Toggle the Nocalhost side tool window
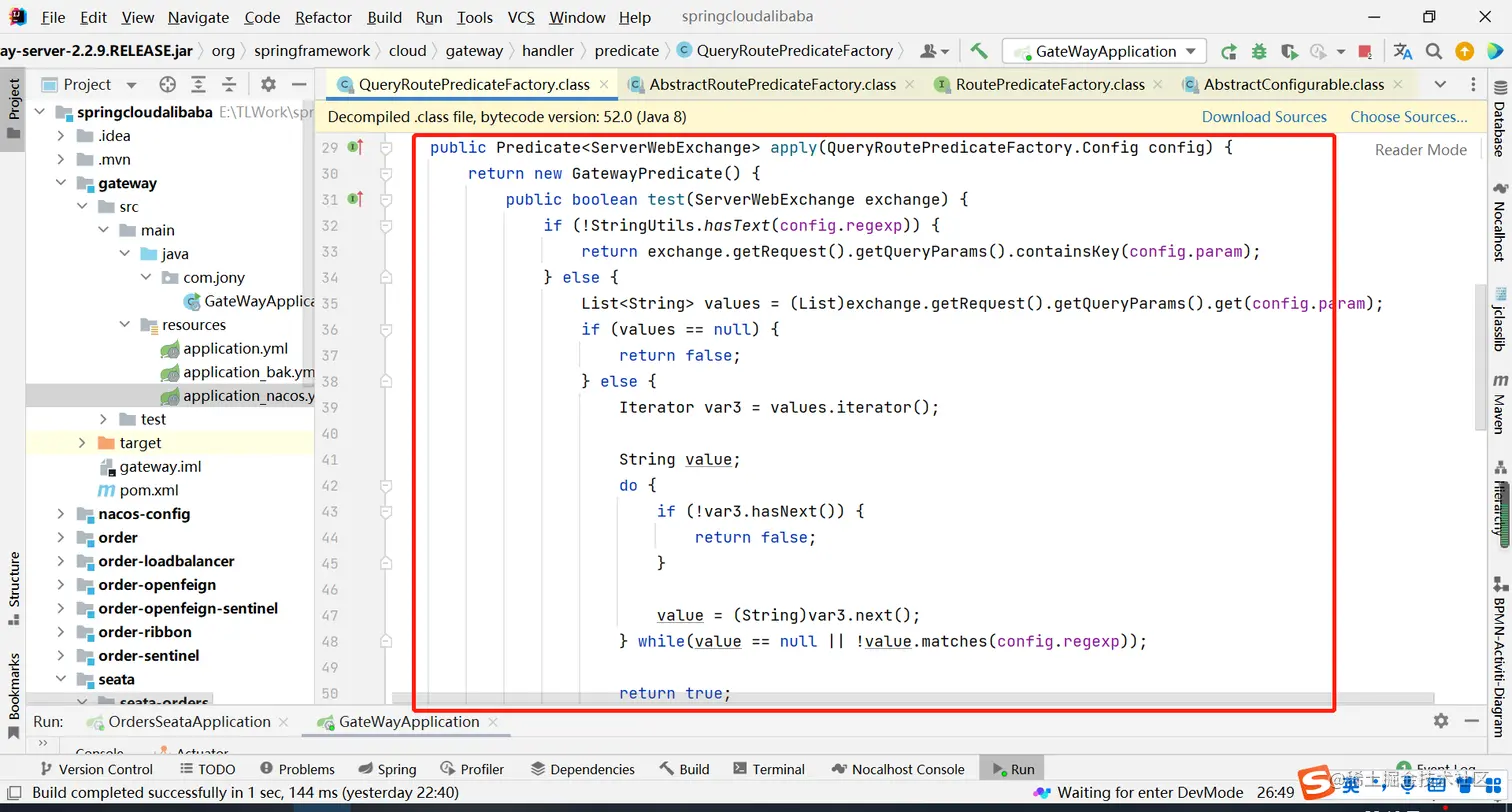1512x812 pixels. coord(1499,220)
